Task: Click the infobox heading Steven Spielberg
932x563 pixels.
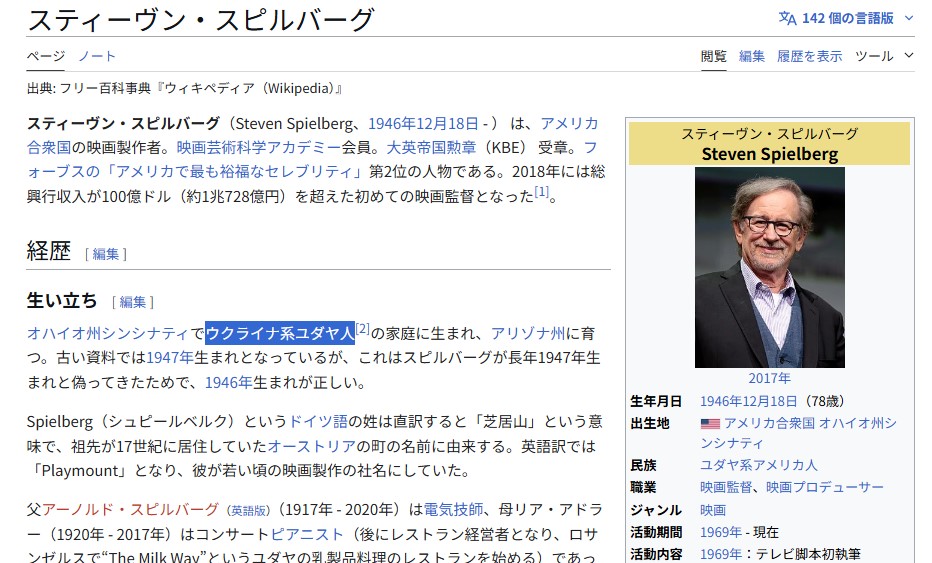Action: 770,154
